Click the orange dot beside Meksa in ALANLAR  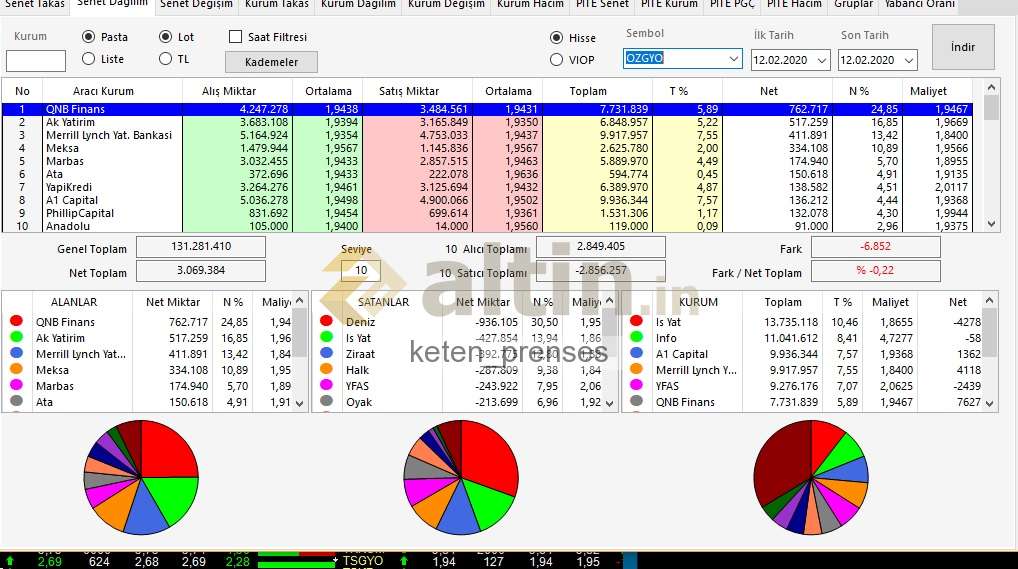click(x=17, y=368)
